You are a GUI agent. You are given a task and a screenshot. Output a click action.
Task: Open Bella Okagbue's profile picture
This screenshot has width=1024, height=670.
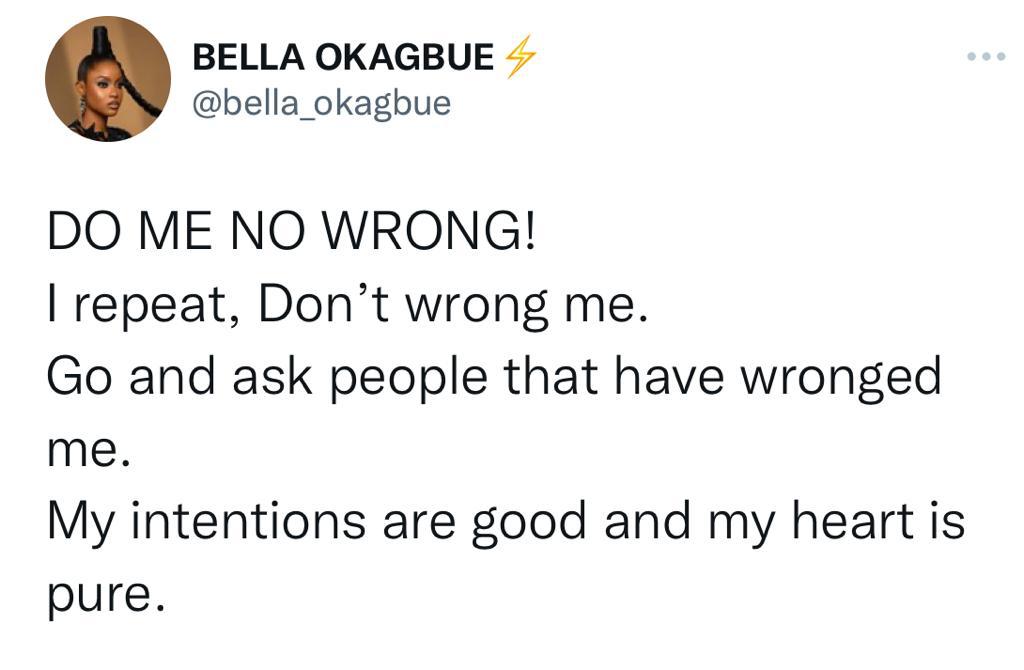(x=108, y=79)
